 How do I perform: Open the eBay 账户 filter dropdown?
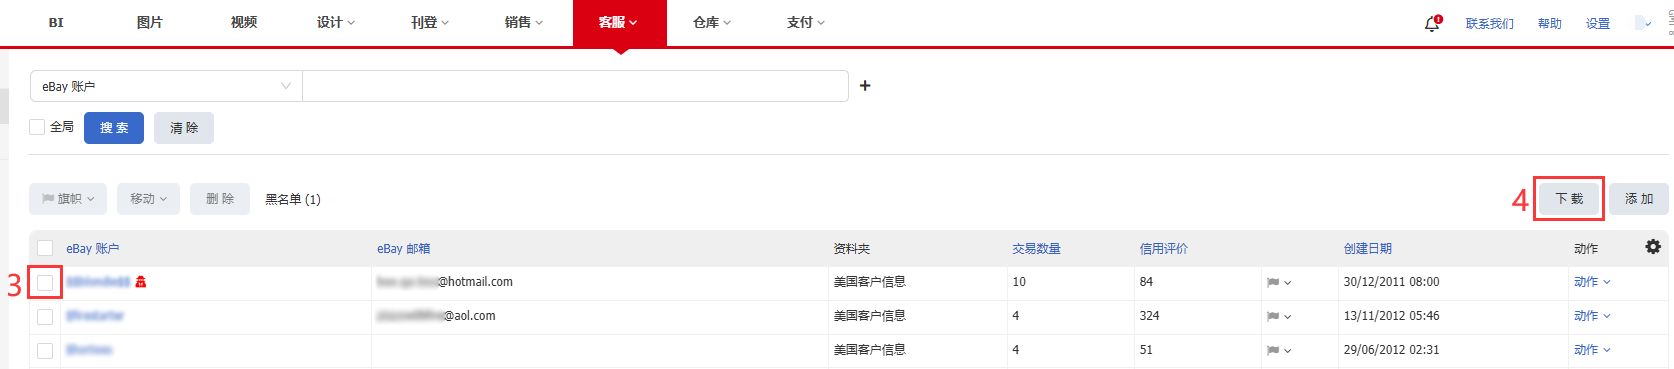pos(166,86)
